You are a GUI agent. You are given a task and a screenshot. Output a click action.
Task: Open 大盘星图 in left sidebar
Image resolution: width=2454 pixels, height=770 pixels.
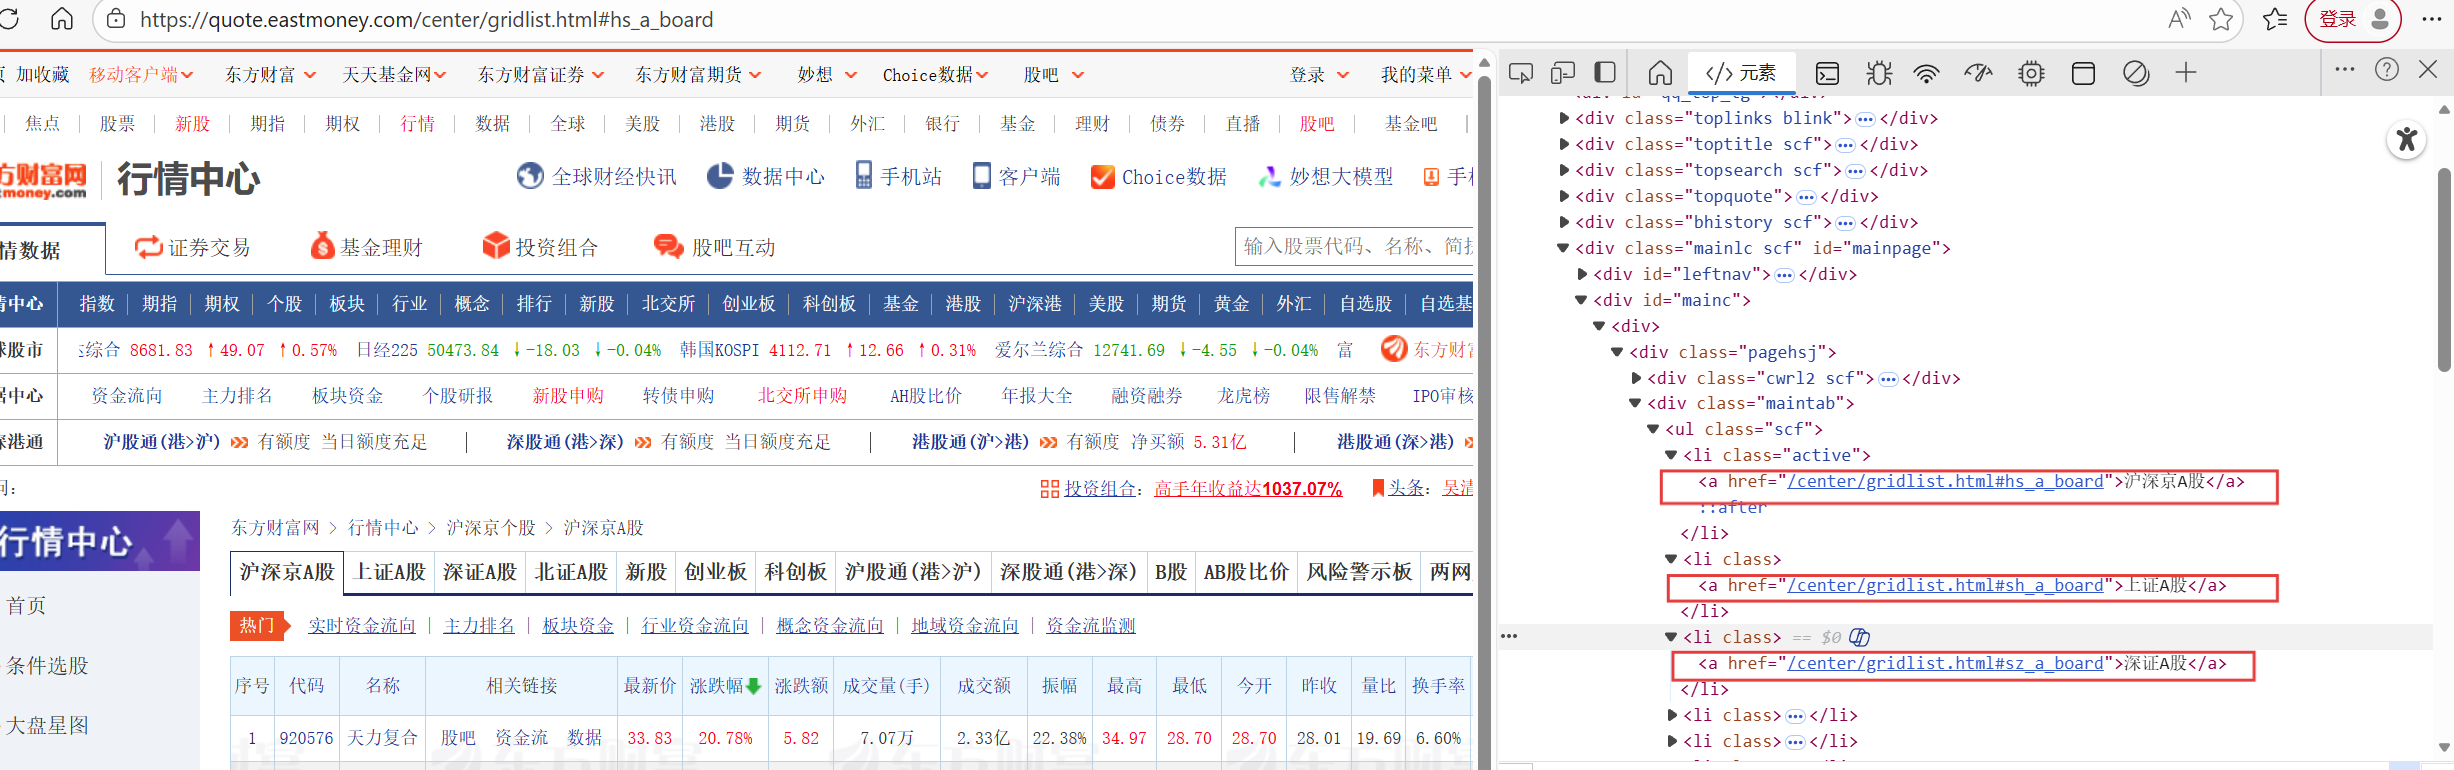click(48, 726)
